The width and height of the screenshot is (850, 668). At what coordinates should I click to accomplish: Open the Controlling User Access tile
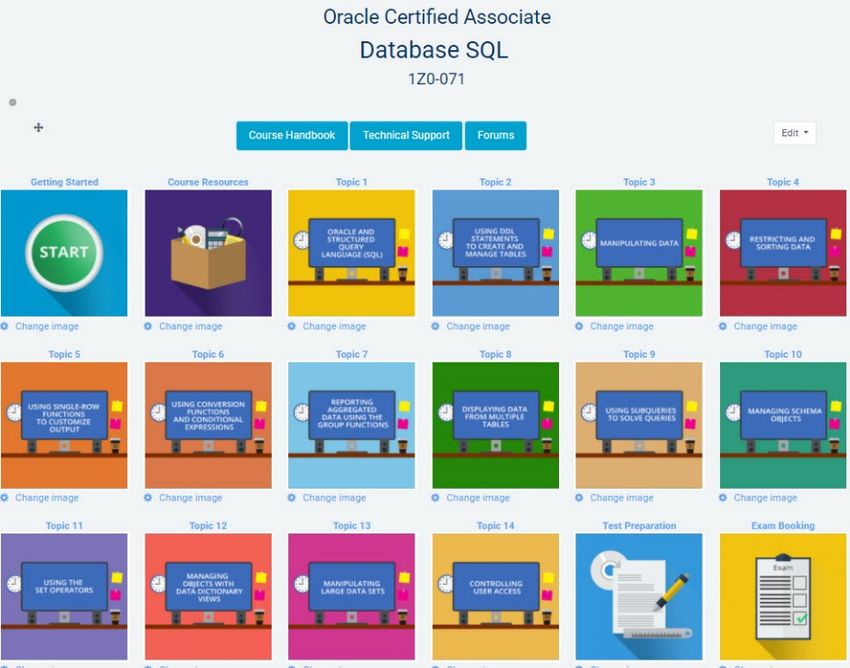pyautogui.click(x=495, y=596)
